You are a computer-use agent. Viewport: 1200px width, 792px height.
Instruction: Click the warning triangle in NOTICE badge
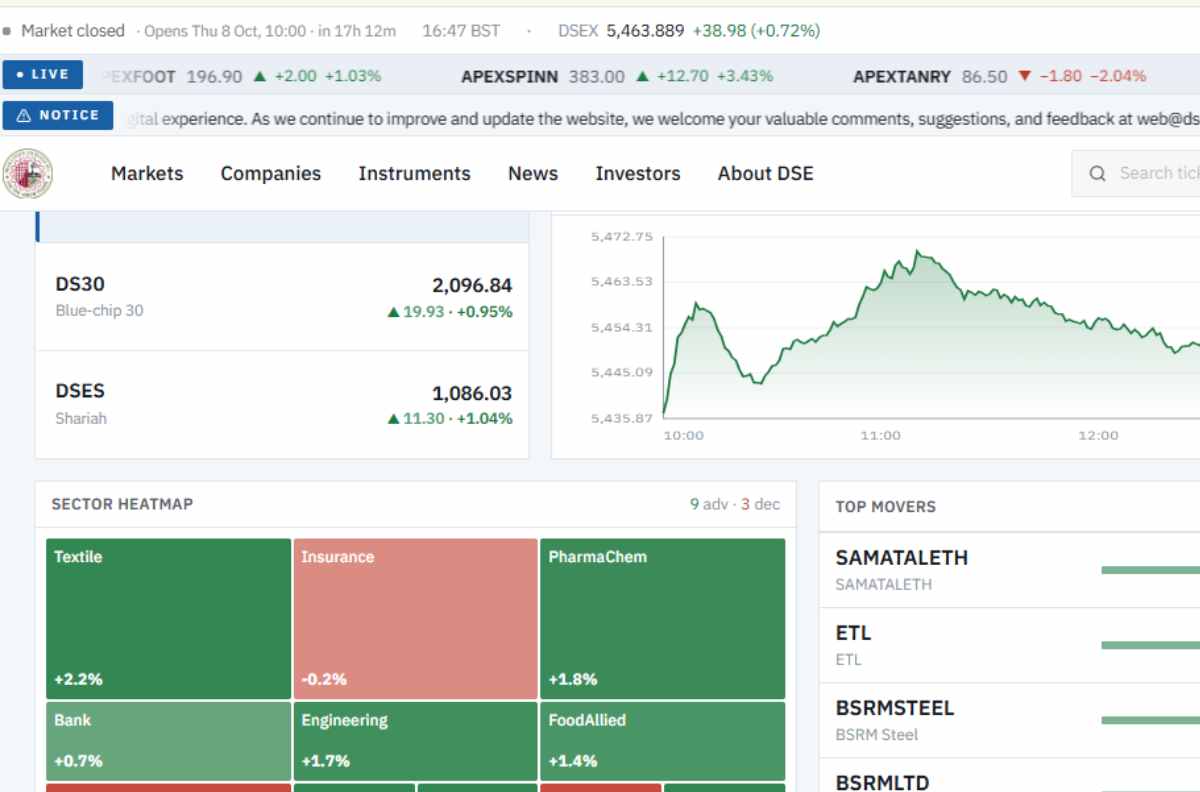tap(24, 116)
